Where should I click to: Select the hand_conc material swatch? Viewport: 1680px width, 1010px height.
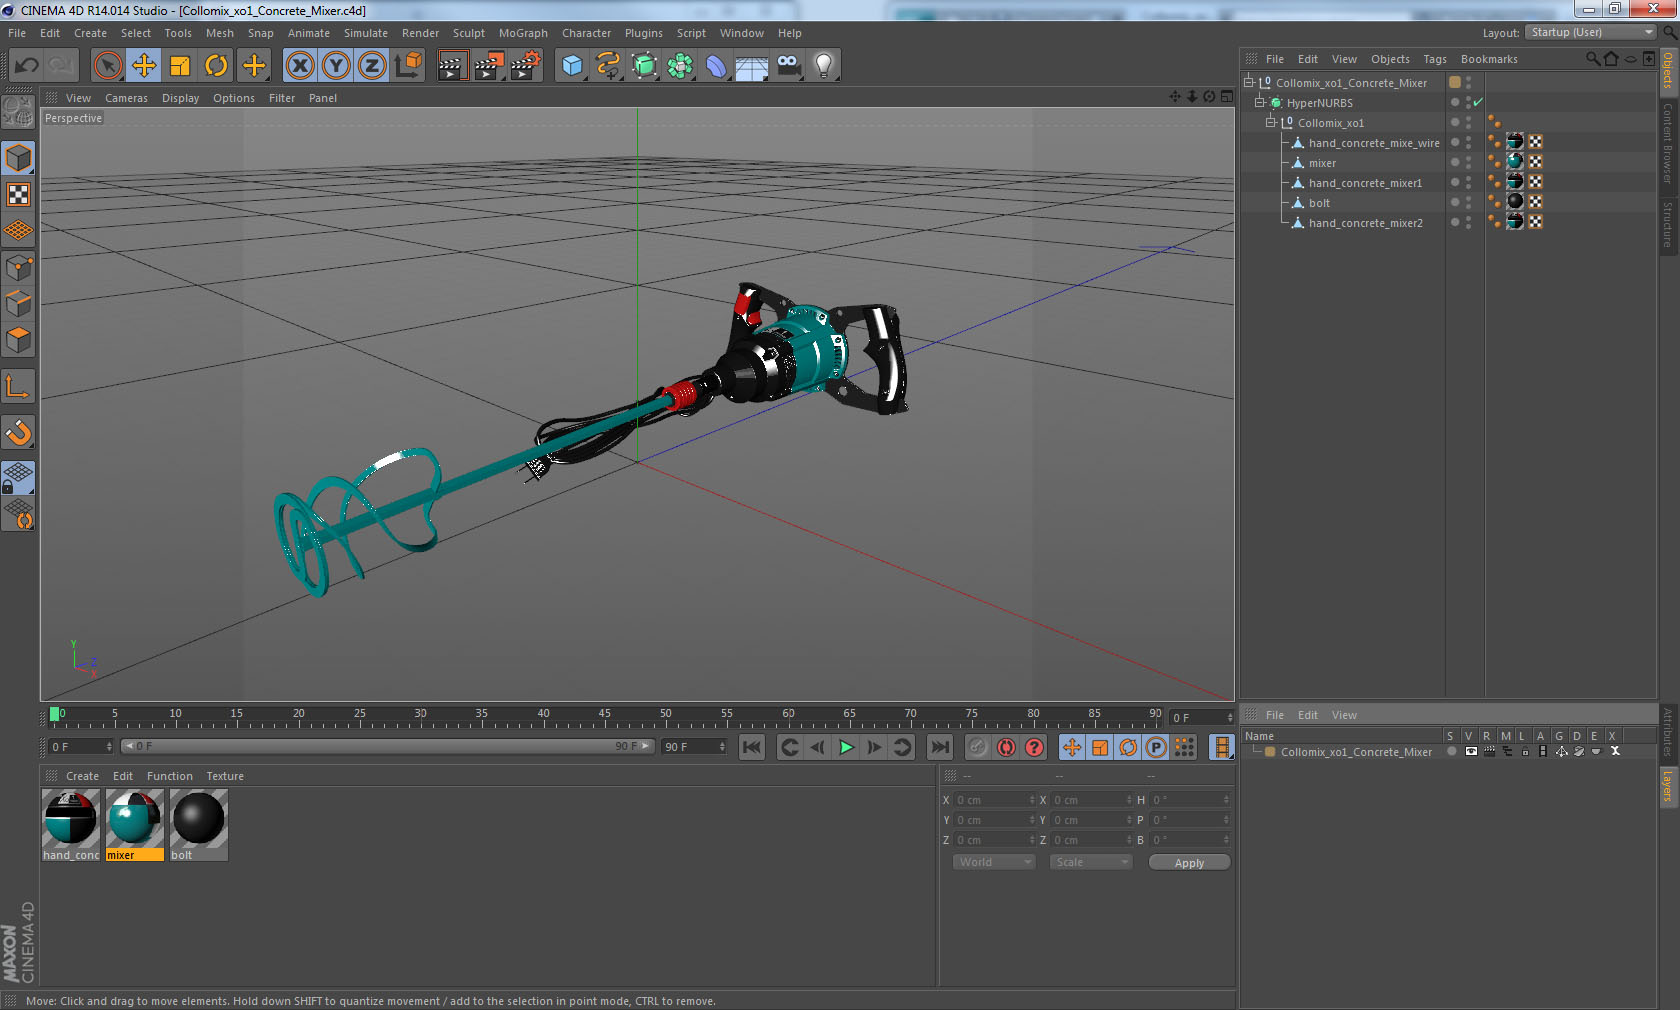coord(70,824)
